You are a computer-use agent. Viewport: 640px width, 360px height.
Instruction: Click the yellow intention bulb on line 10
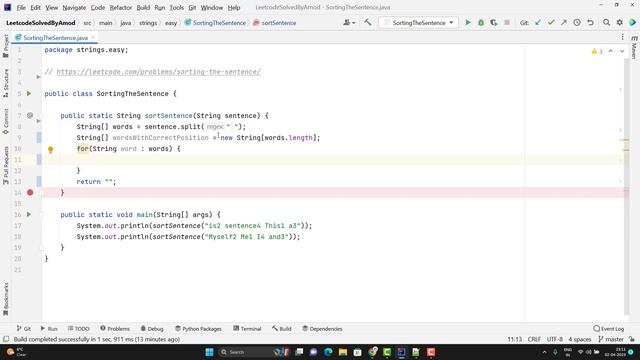point(51,150)
